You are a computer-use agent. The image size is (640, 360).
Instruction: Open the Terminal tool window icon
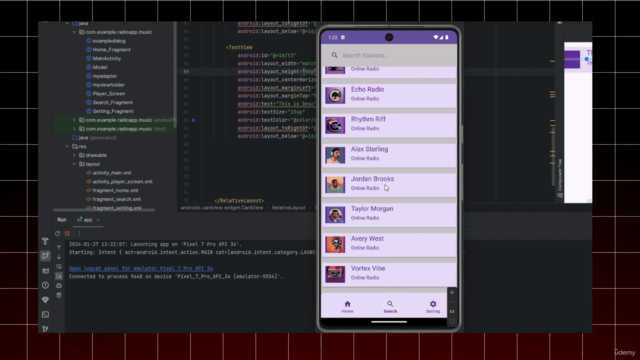[x=45, y=315]
